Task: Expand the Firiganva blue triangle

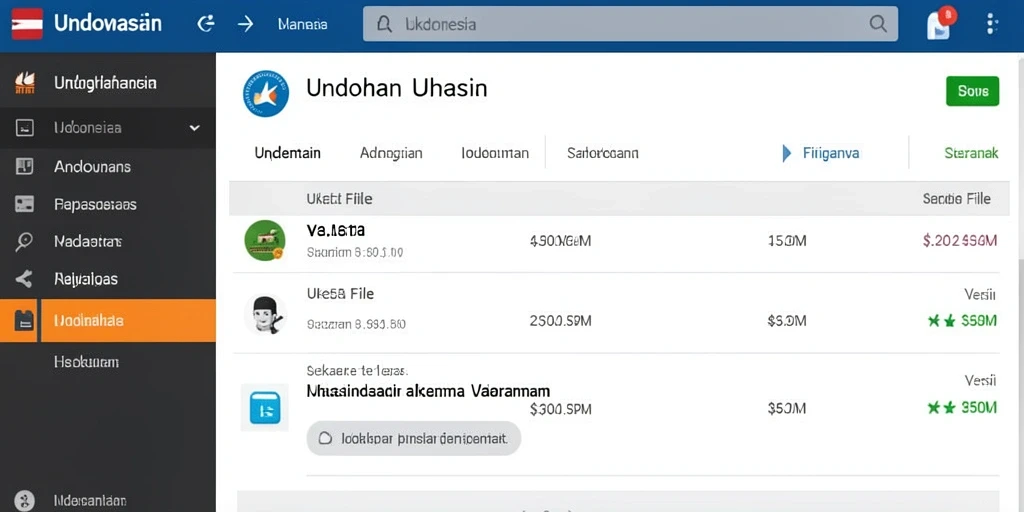Action: [786, 153]
